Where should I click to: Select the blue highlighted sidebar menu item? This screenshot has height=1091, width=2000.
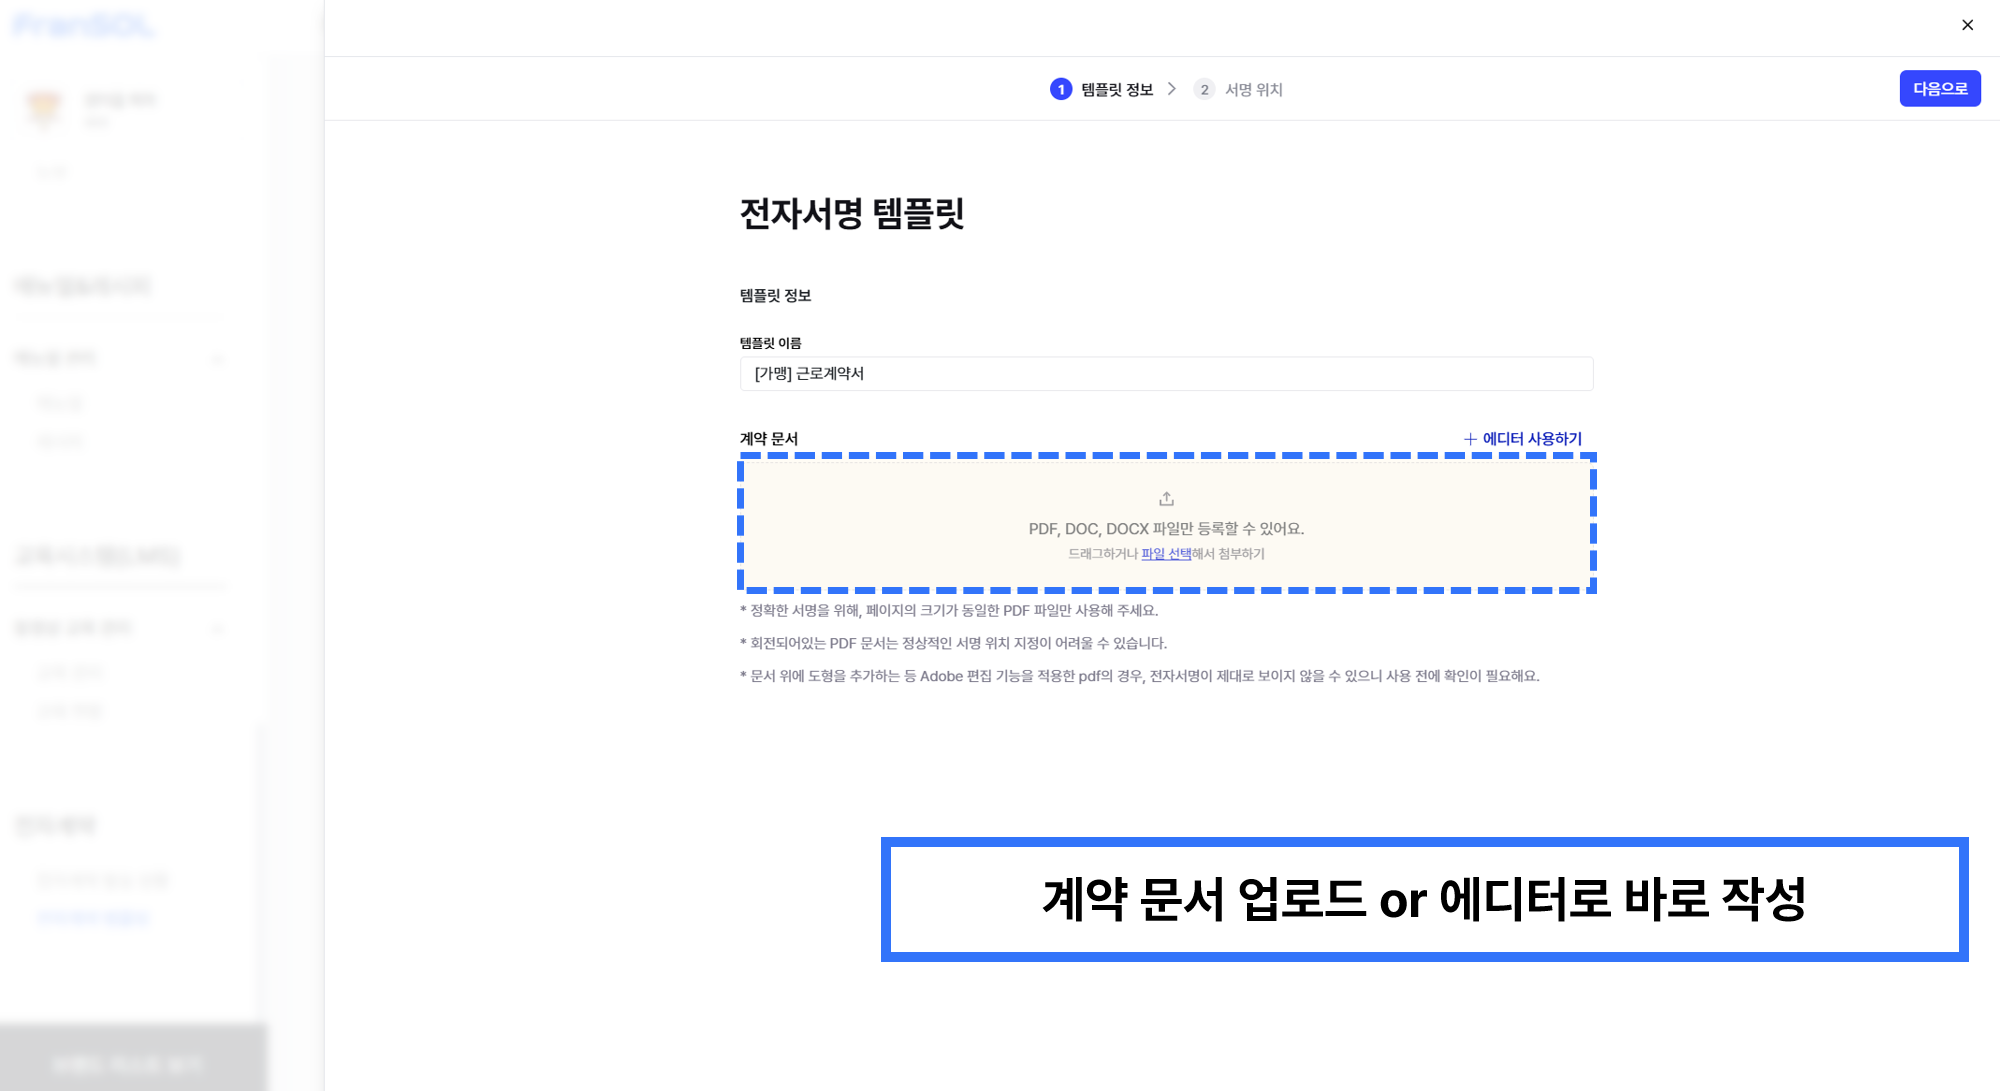pos(93,917)
